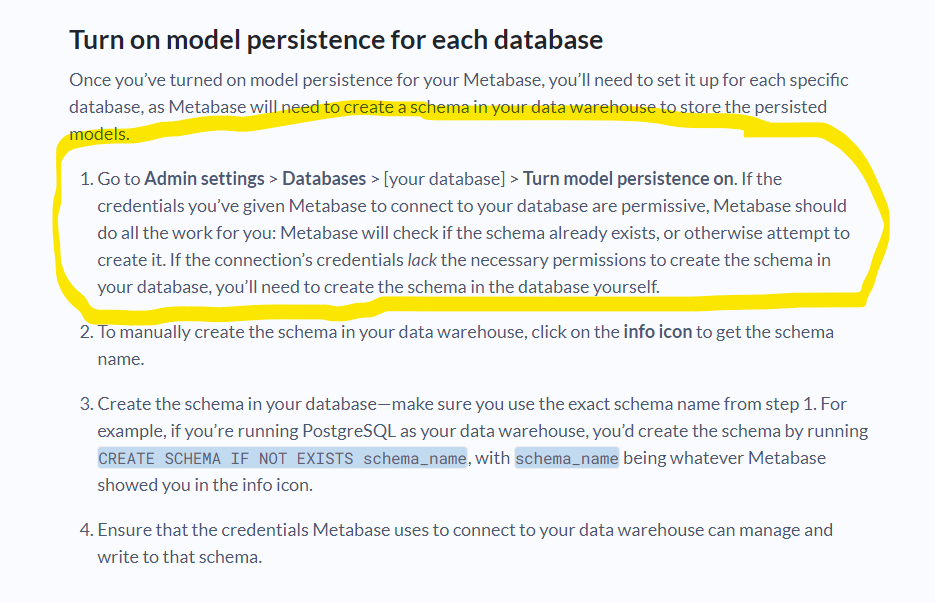
Task: Click list number 1 marker
Action: pyautogui.click(x=86, y=179)
